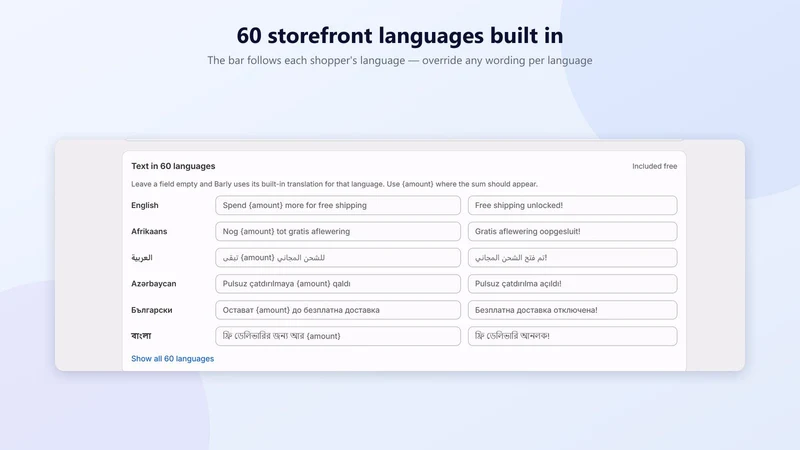Click the 'Безплатна доставка отключена!' field
This screenshot has width=800, height=450.
pyautogui.click(x=572, y=310)
